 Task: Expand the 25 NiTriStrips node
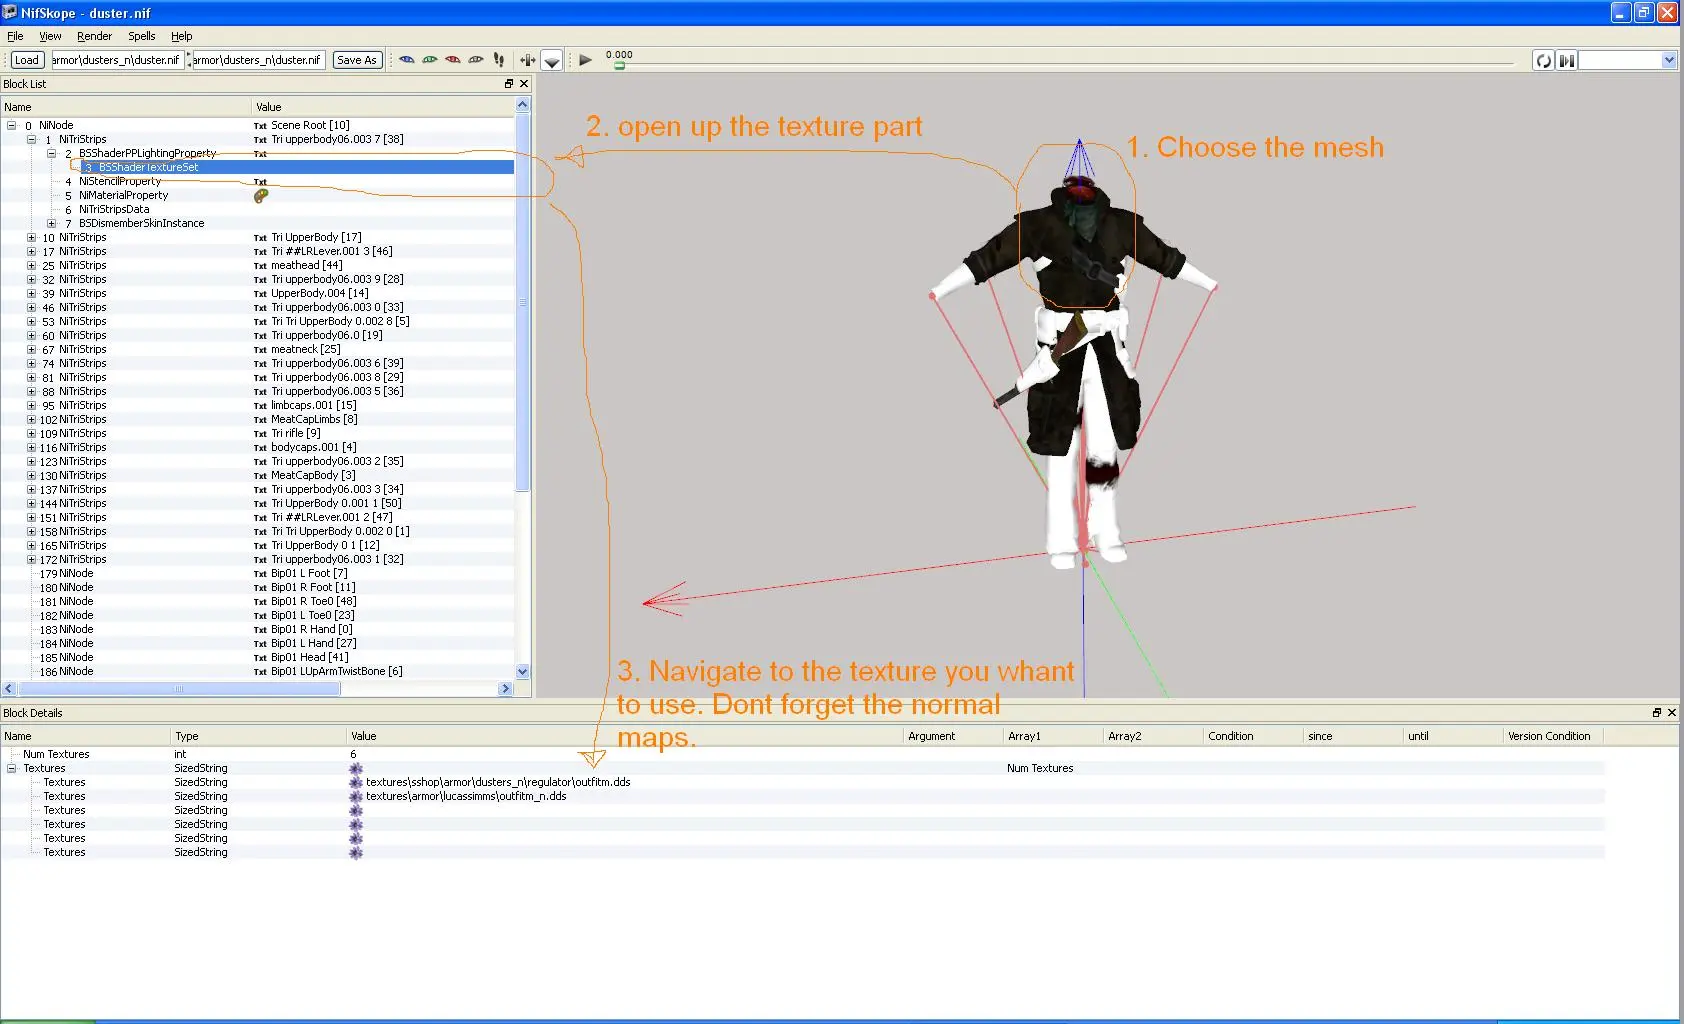pos(31,266)
